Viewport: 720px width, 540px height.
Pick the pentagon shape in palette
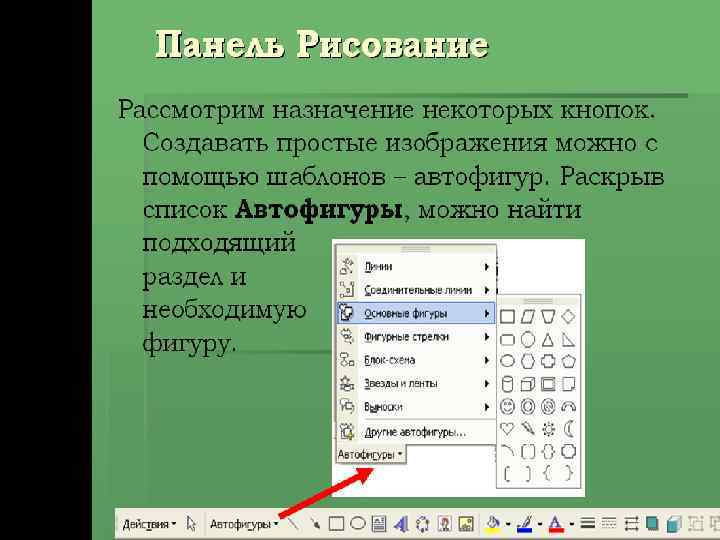click(x=568, y=361)
